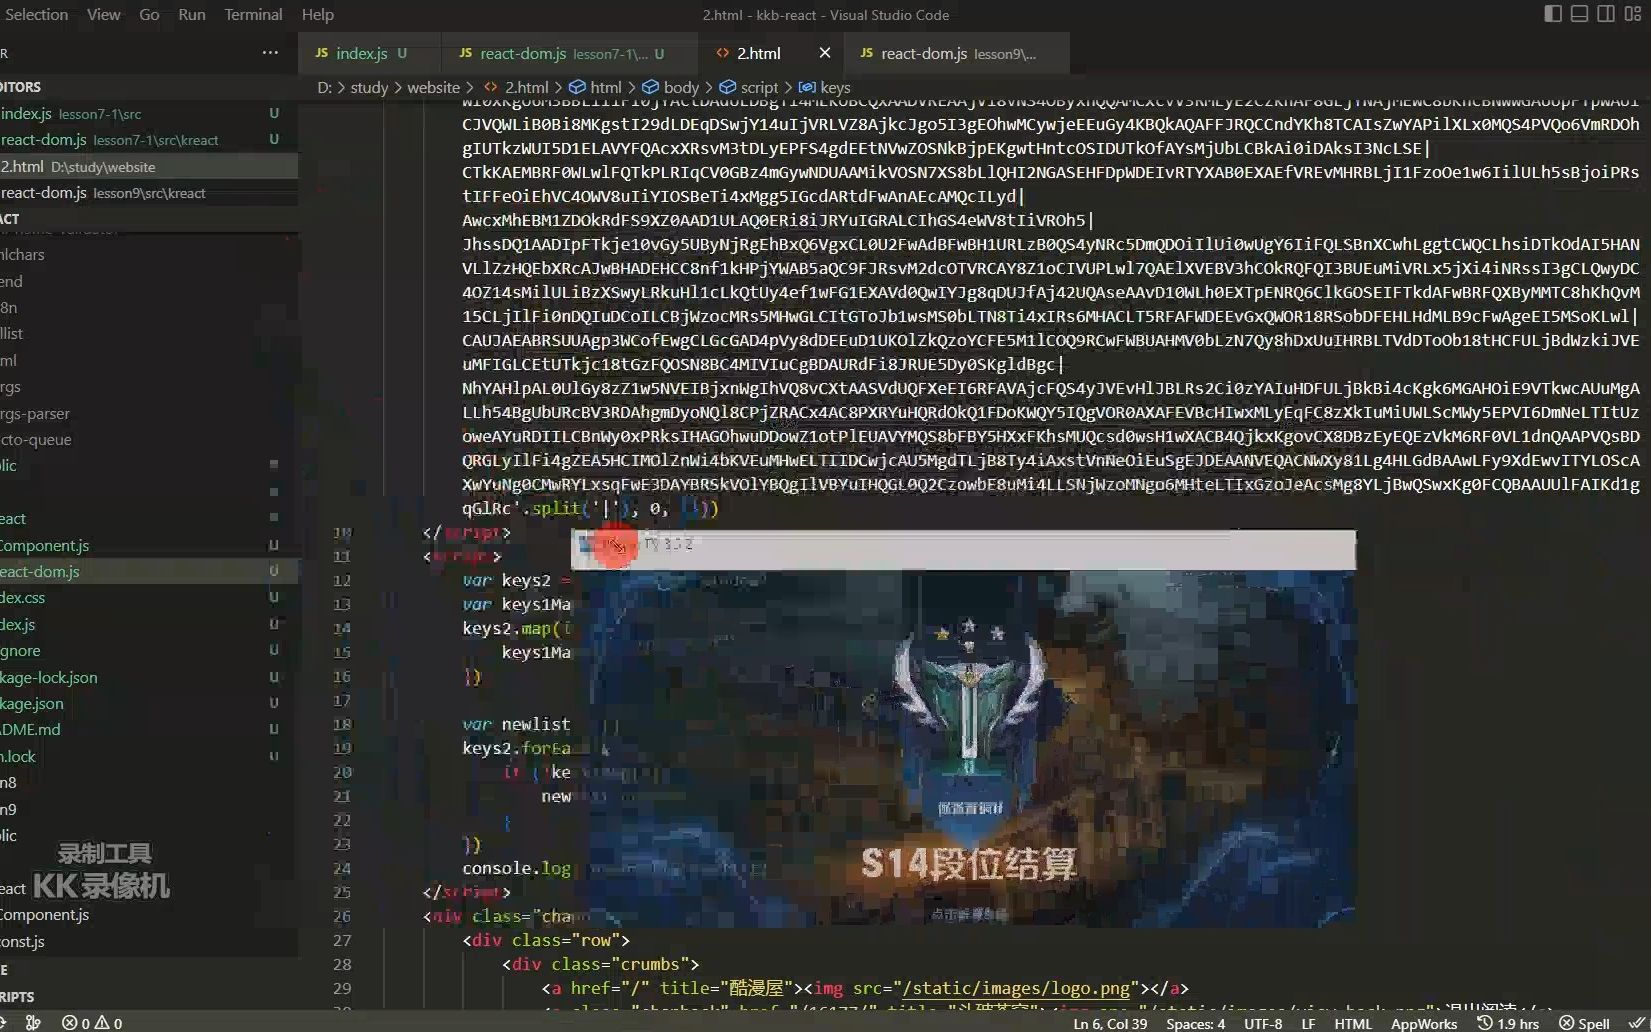Image resolution: width=1651 pixels, height=1032 pixels.
Task: Click line number 27 in the gutter
Action: 342,940
